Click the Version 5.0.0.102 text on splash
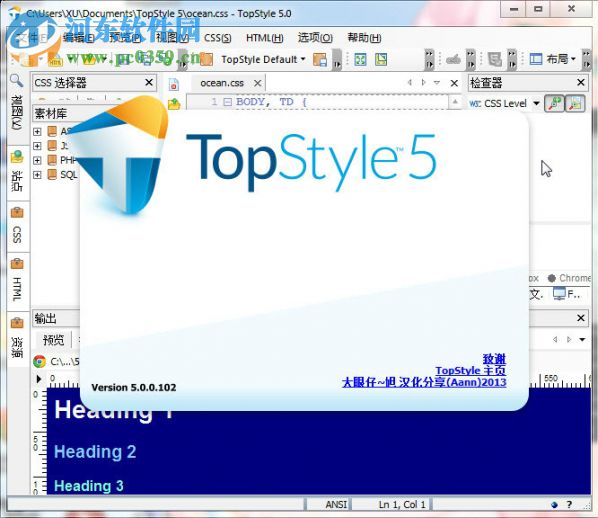The width and height of the screenshot is (598, 518). 134,388
